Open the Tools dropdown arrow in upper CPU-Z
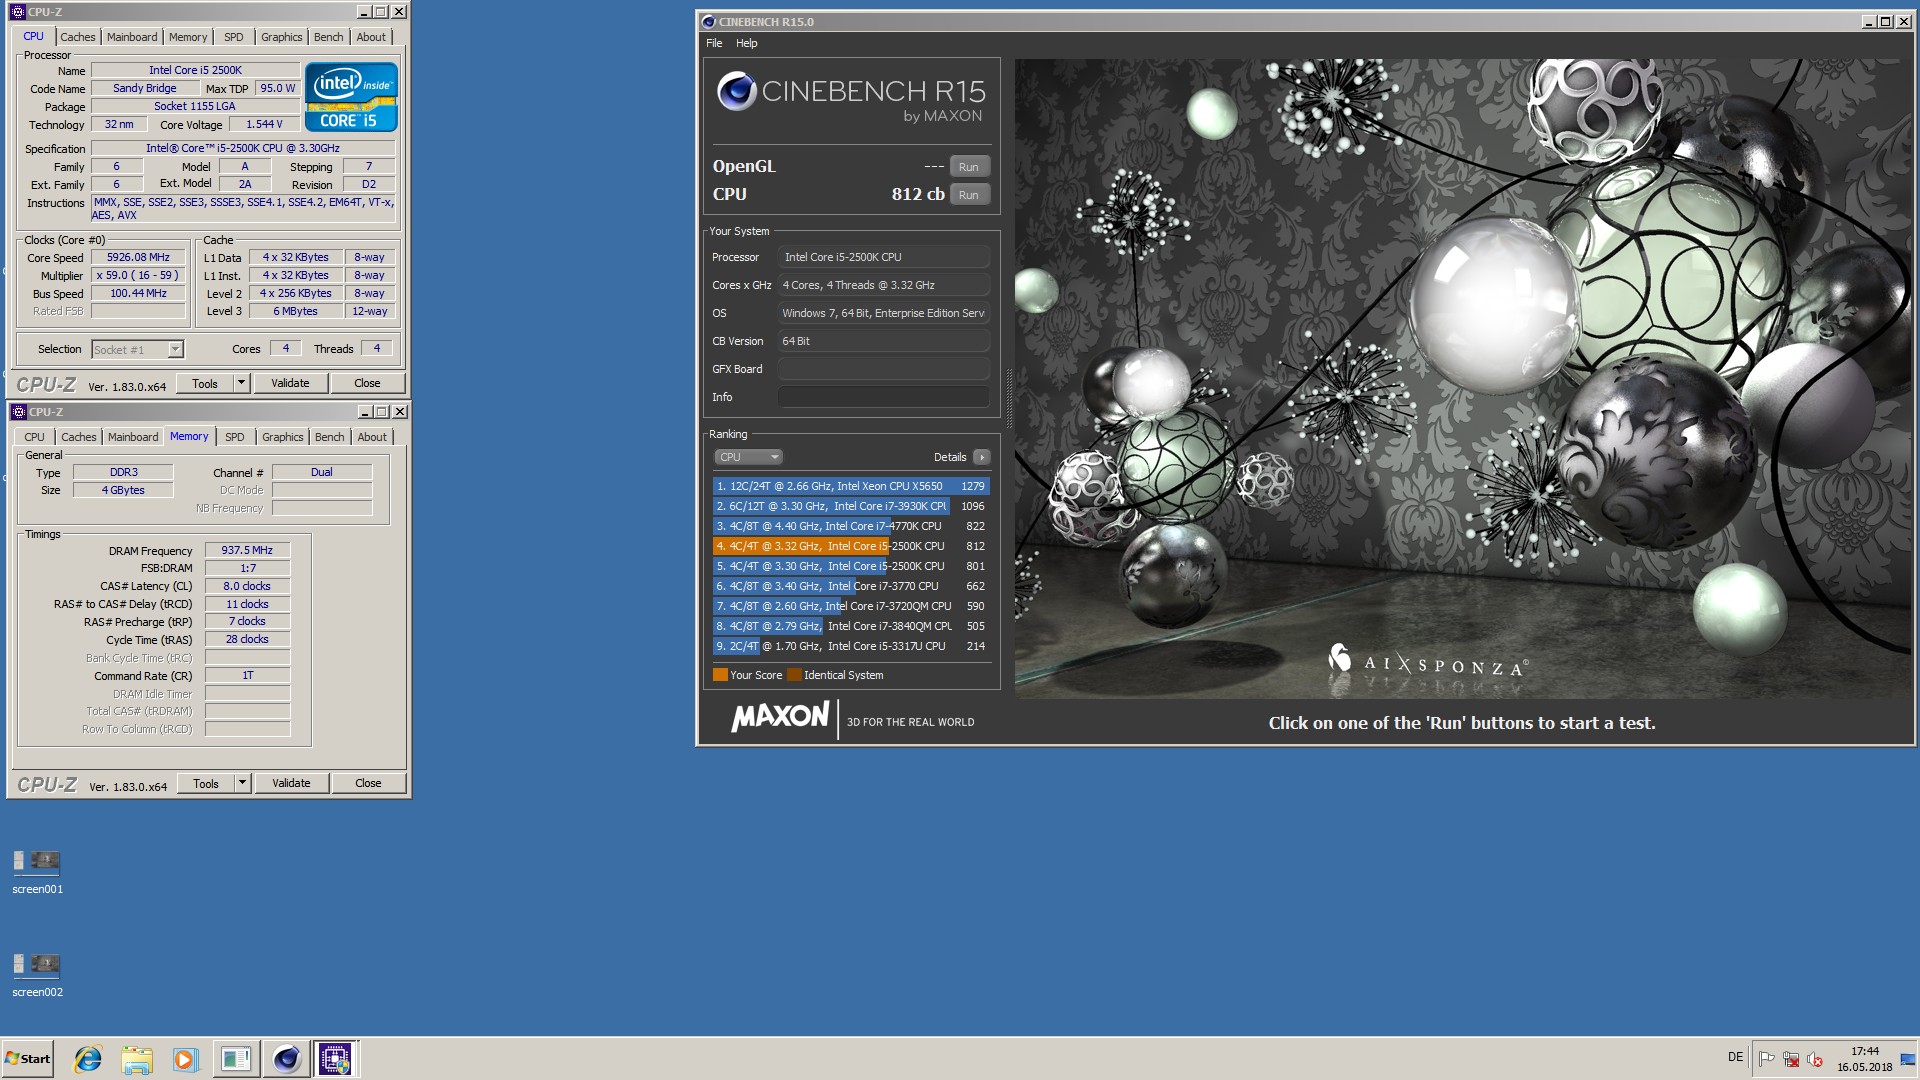The height and width of the screenshot is (1080, 1920). point(241,383)
